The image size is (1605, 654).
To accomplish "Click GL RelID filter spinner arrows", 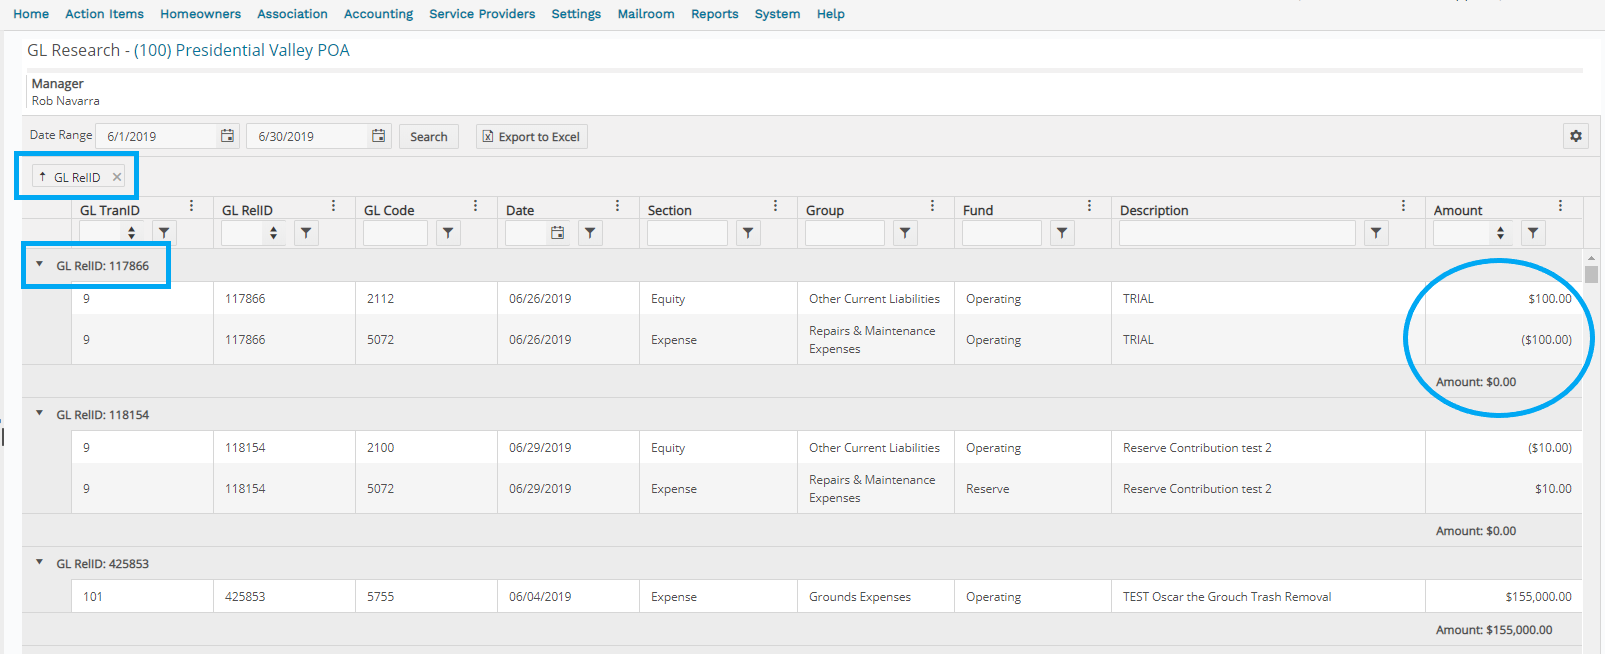I will click(x=273, y=233).
